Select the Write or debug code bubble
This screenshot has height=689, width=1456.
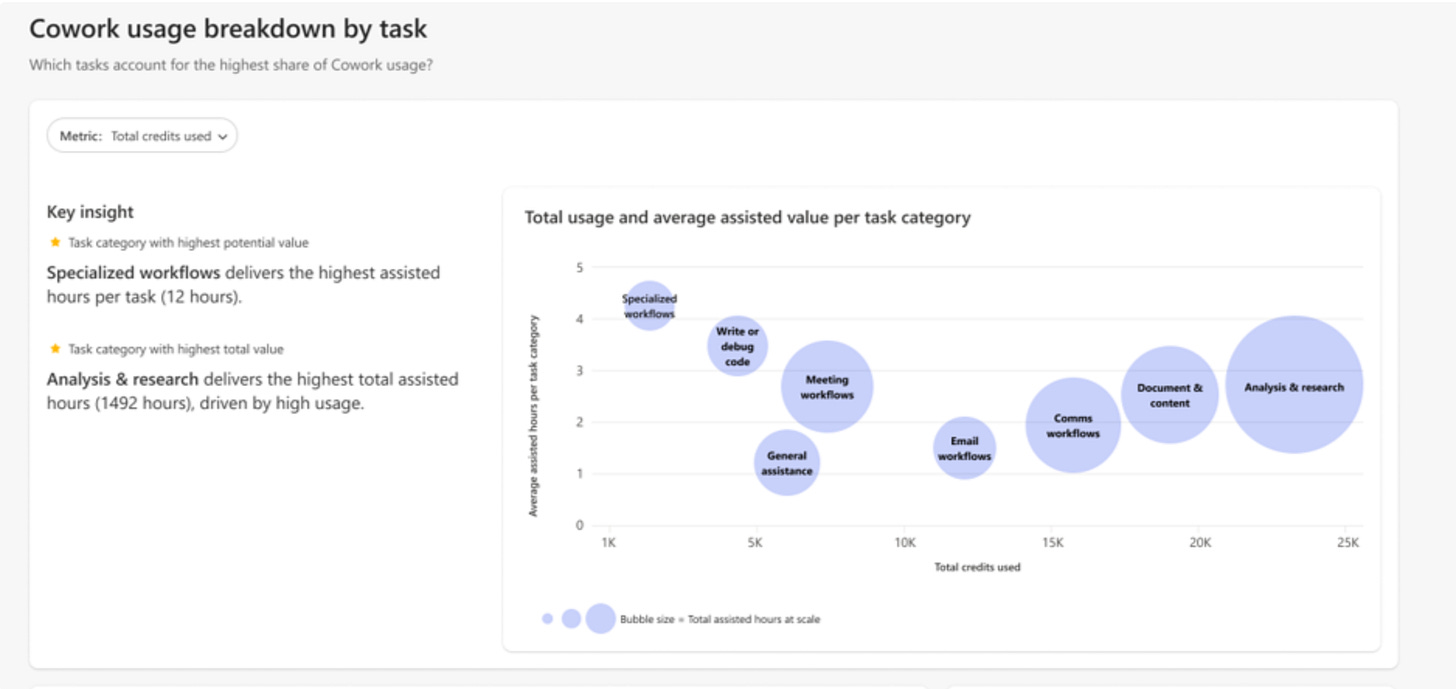tap(737, 346)
